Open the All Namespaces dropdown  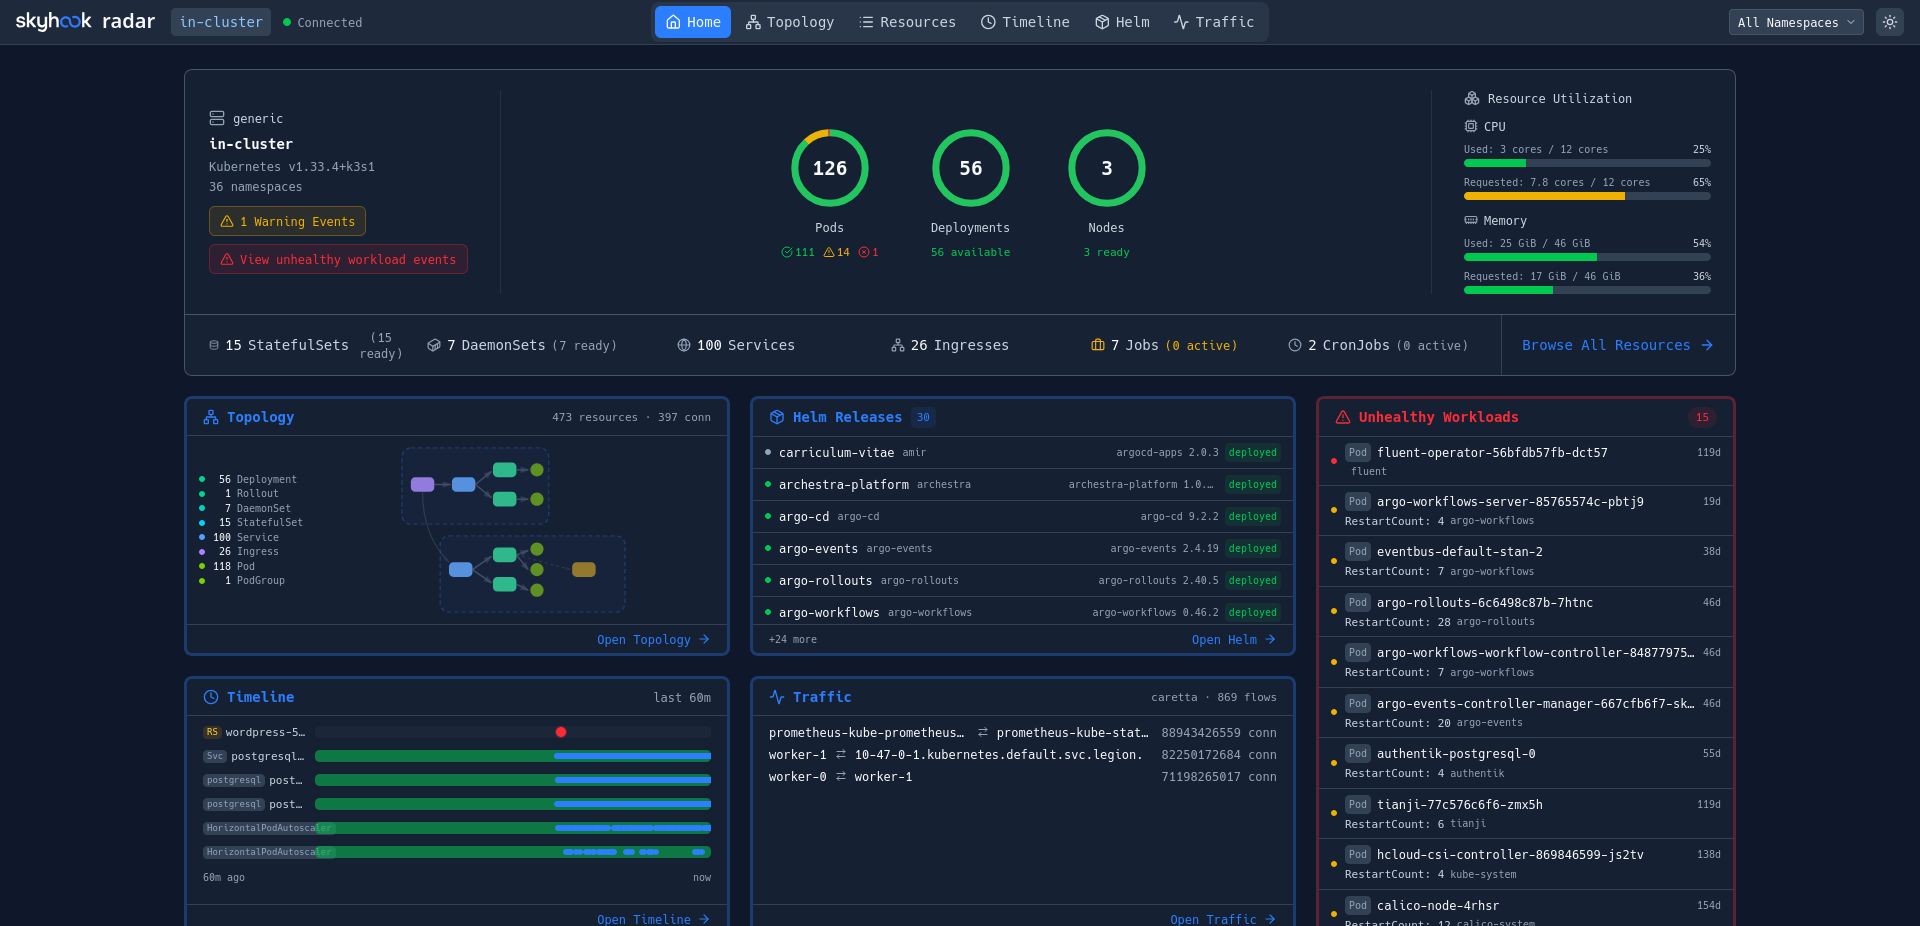click(x=1795, y=22)
